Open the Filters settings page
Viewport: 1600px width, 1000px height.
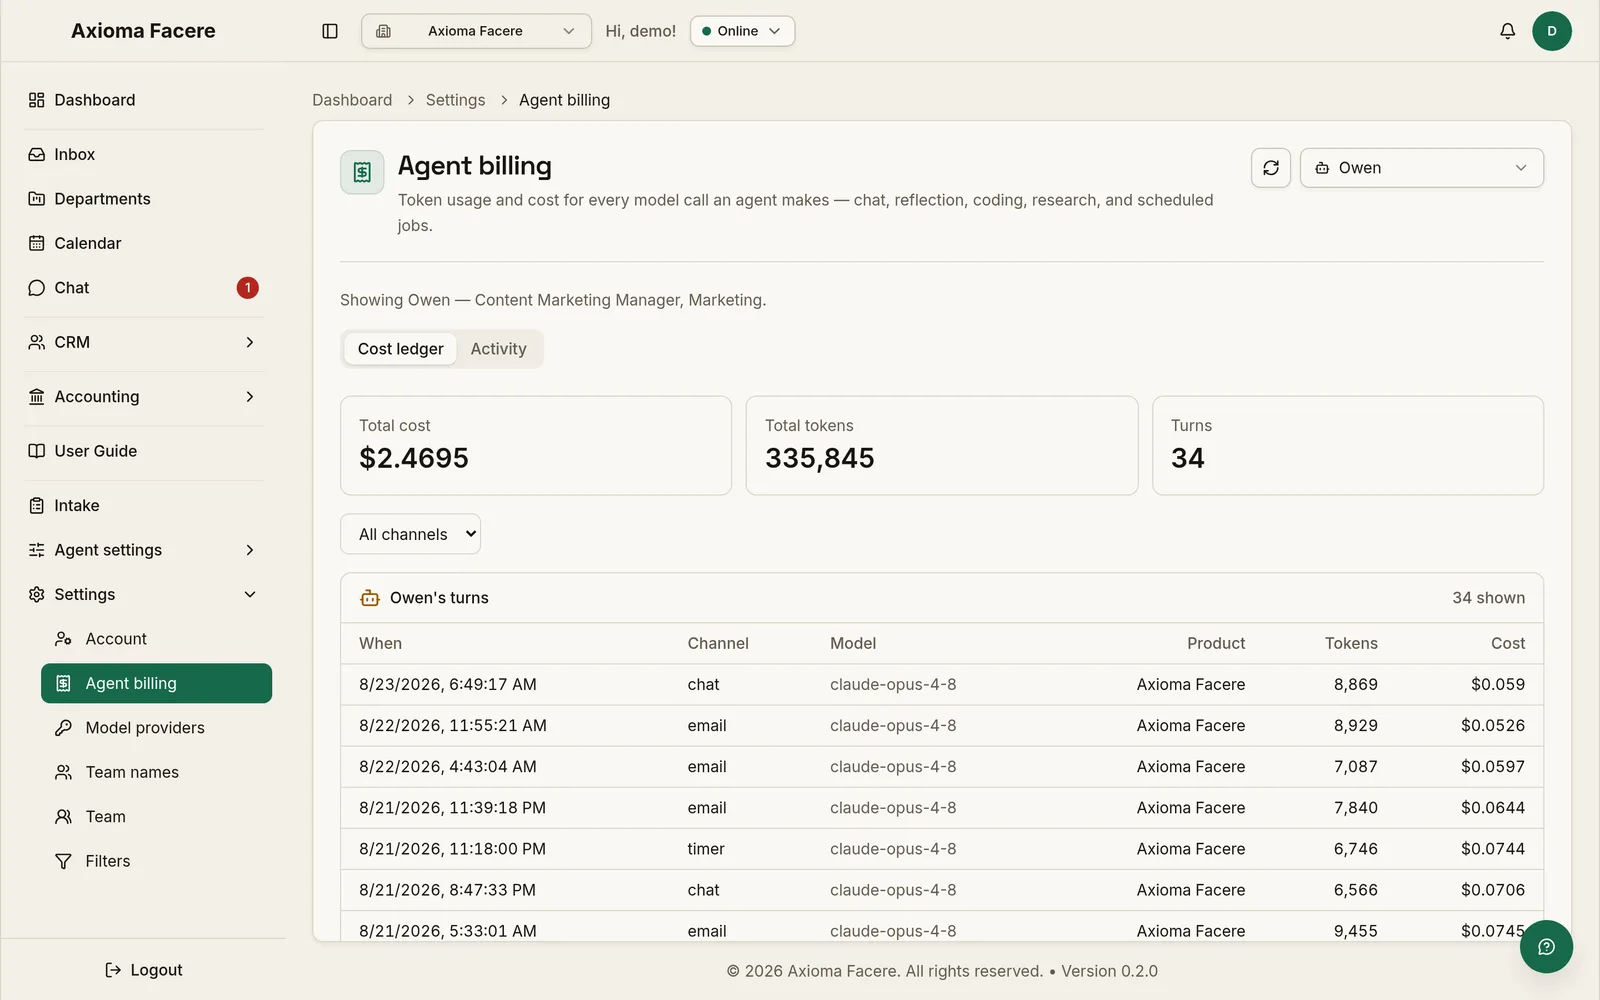[x=156, y=861]
